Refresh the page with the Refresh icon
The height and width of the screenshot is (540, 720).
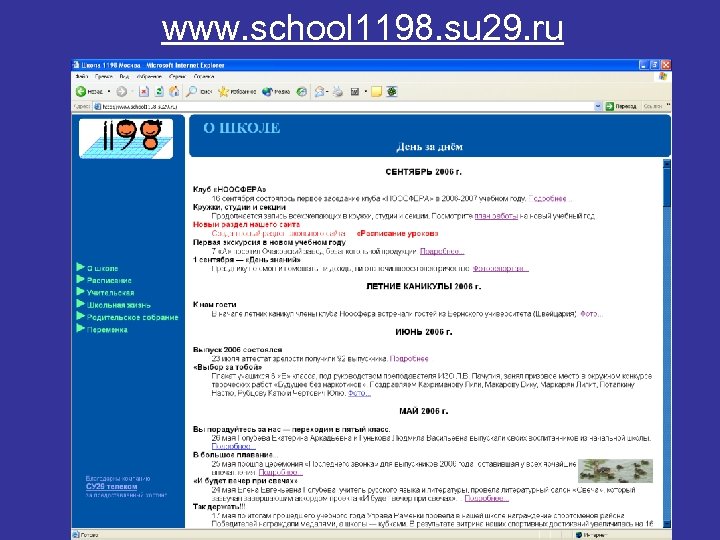click(159, 92)
